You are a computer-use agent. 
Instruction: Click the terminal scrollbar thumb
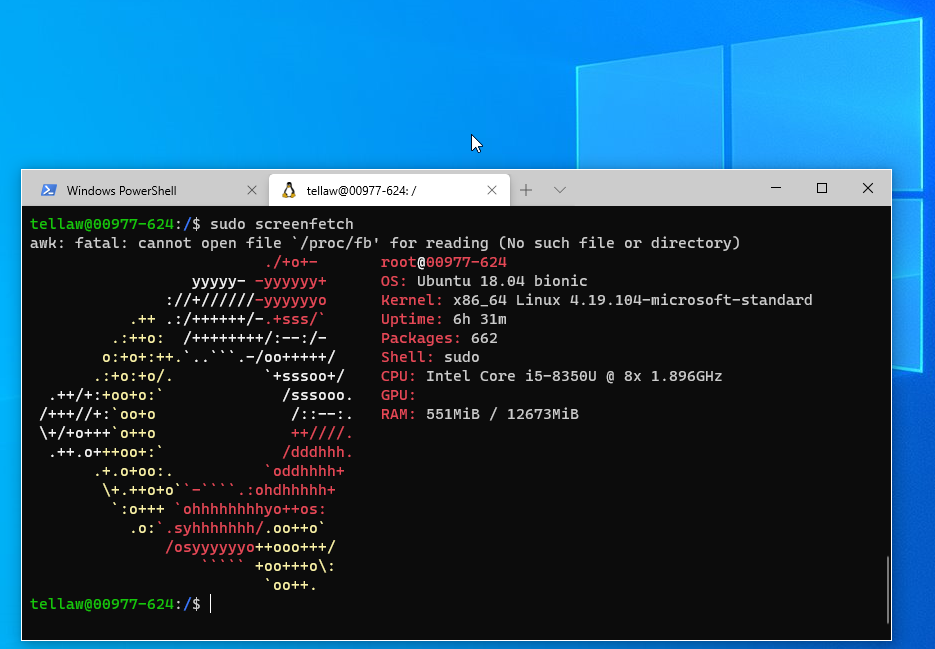click(x=887, y=590)
